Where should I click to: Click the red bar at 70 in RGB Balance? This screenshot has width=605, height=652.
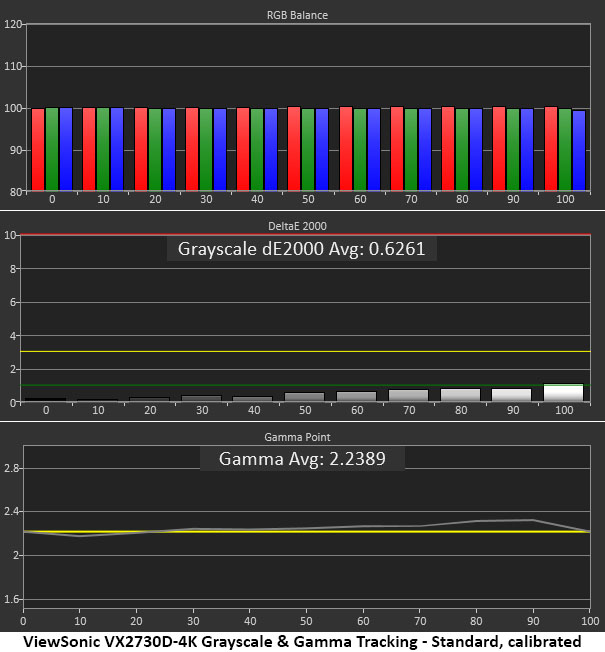(x=397, y=148)
